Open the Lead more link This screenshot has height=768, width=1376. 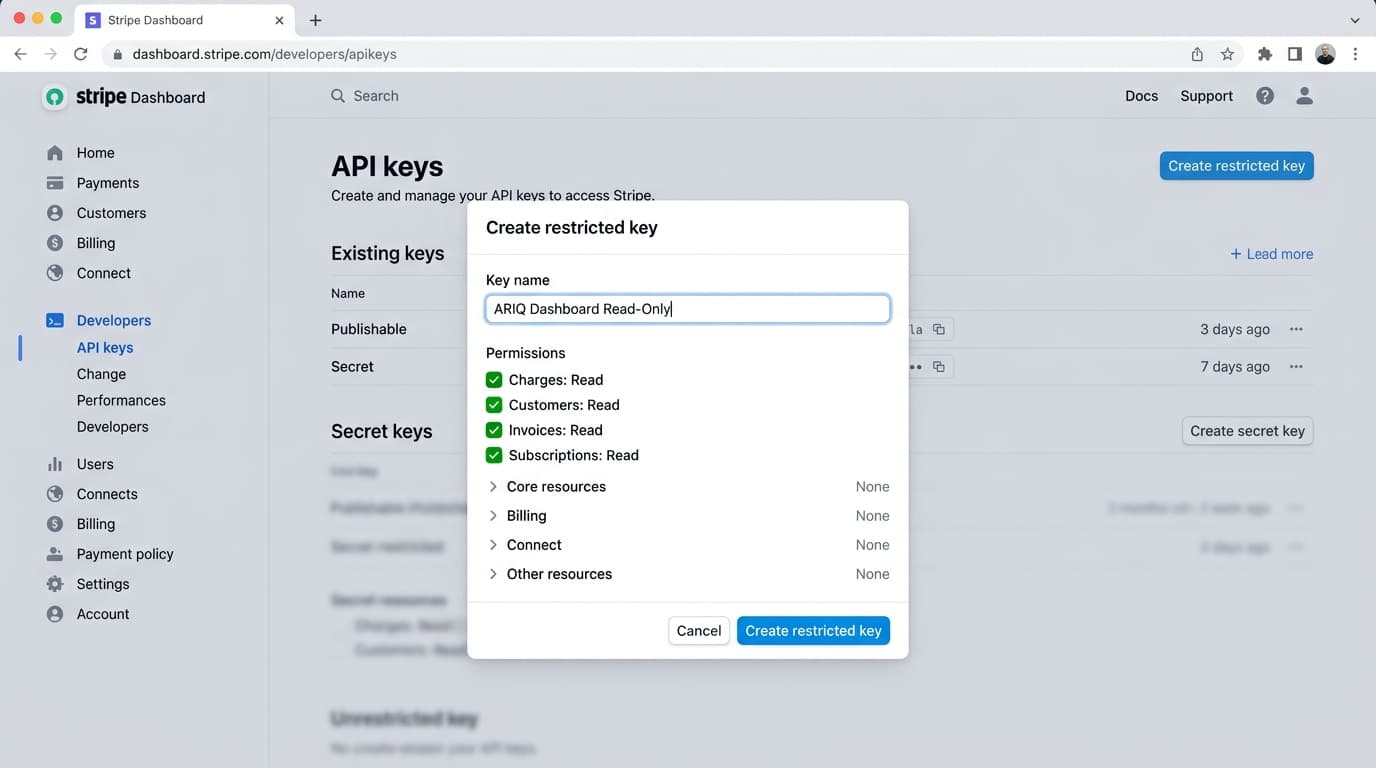click(1271, 254)
